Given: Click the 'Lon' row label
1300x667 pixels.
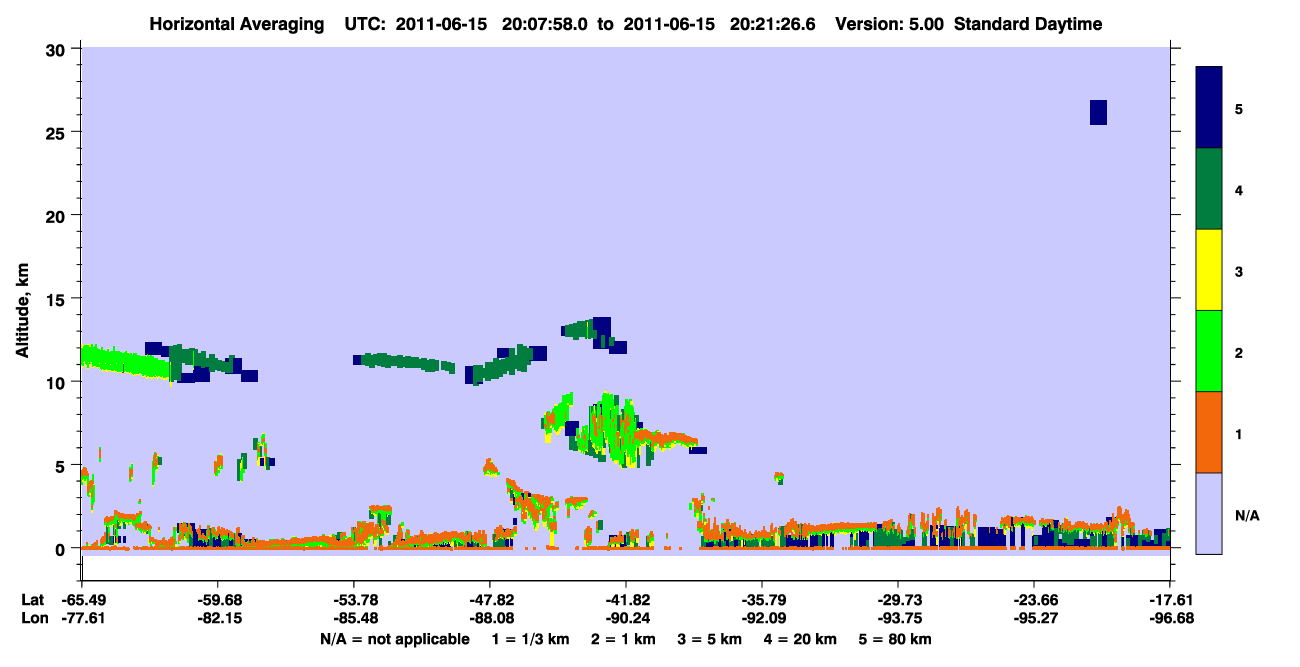Looking at the screenshot, I should point(33,618).
